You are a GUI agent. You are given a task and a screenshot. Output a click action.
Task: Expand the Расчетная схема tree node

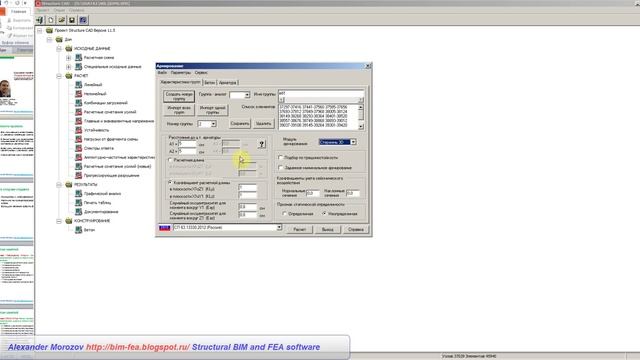coord(69,58)
